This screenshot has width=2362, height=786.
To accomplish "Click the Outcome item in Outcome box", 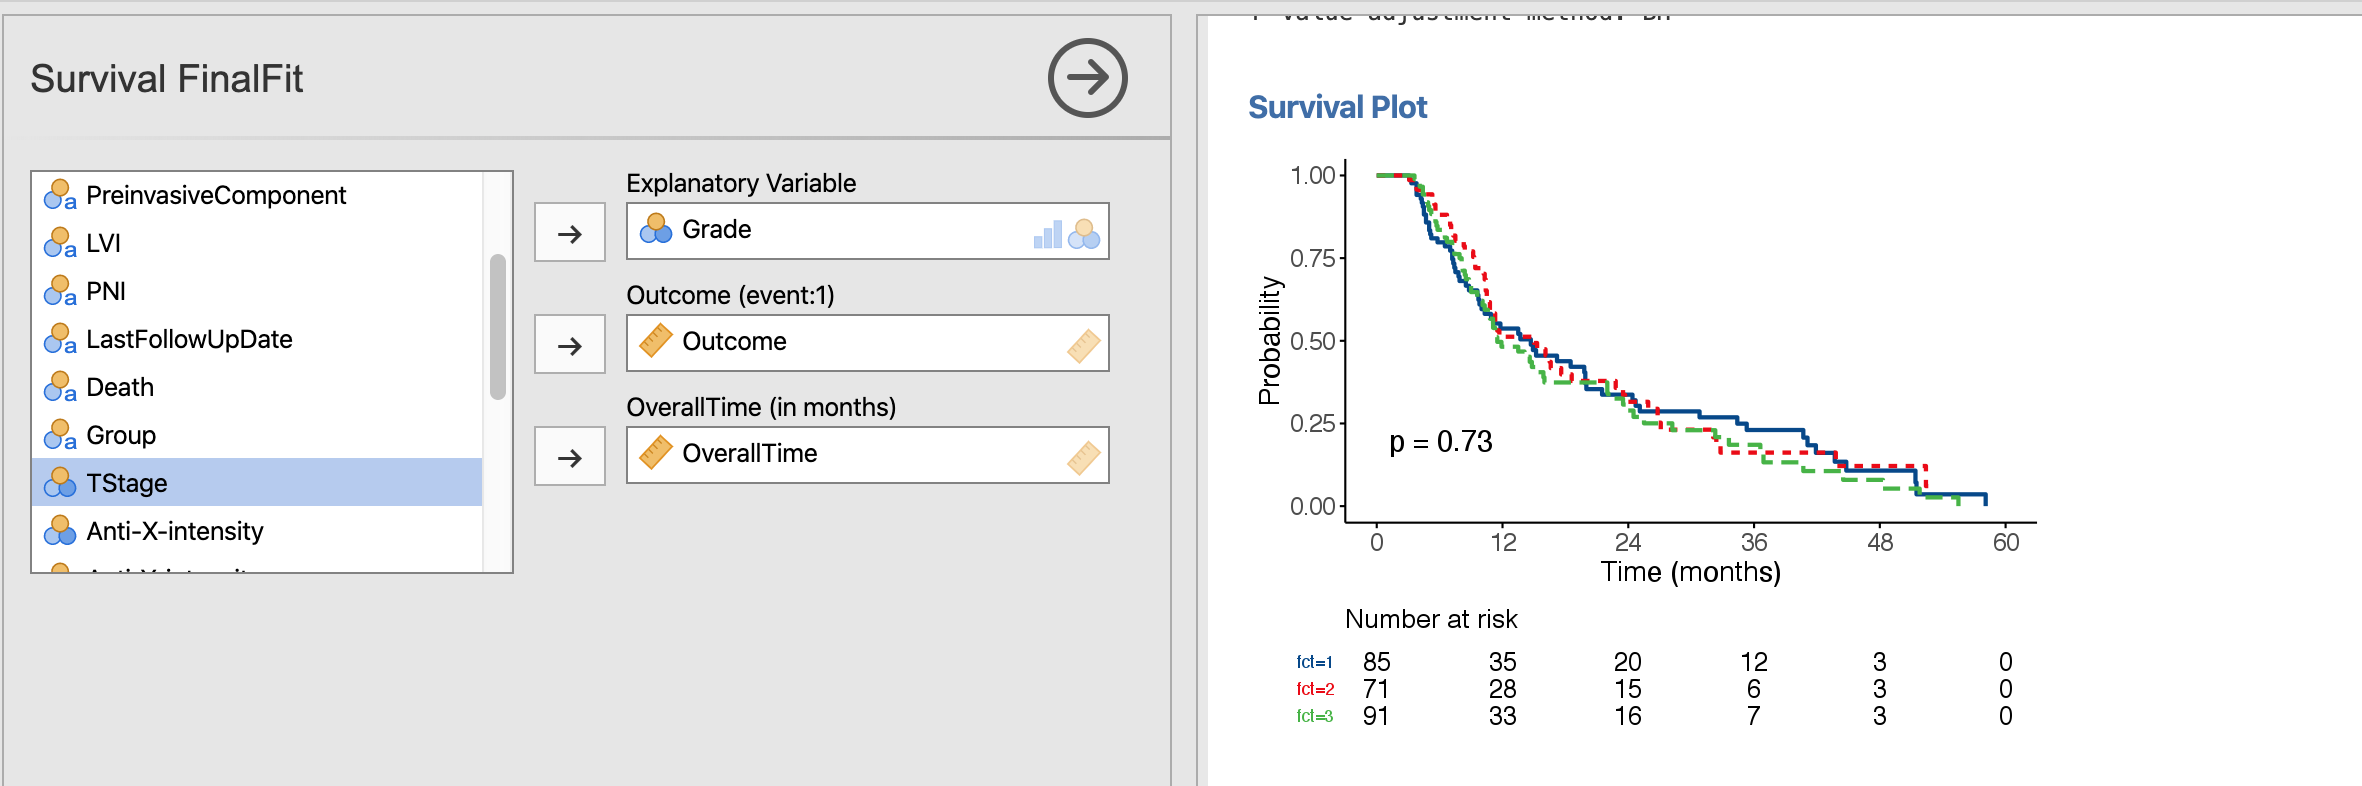I will point(734,342).
